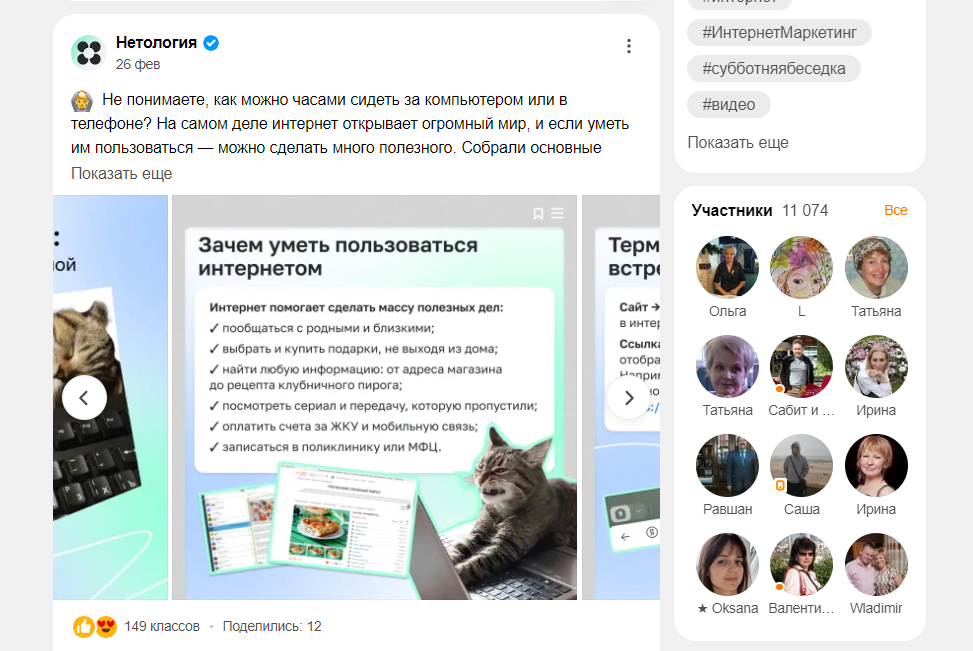The width and height of the screenshot is (973, 651).
Task: Select the #видео hashtag
Action: [x=729, y=104]
